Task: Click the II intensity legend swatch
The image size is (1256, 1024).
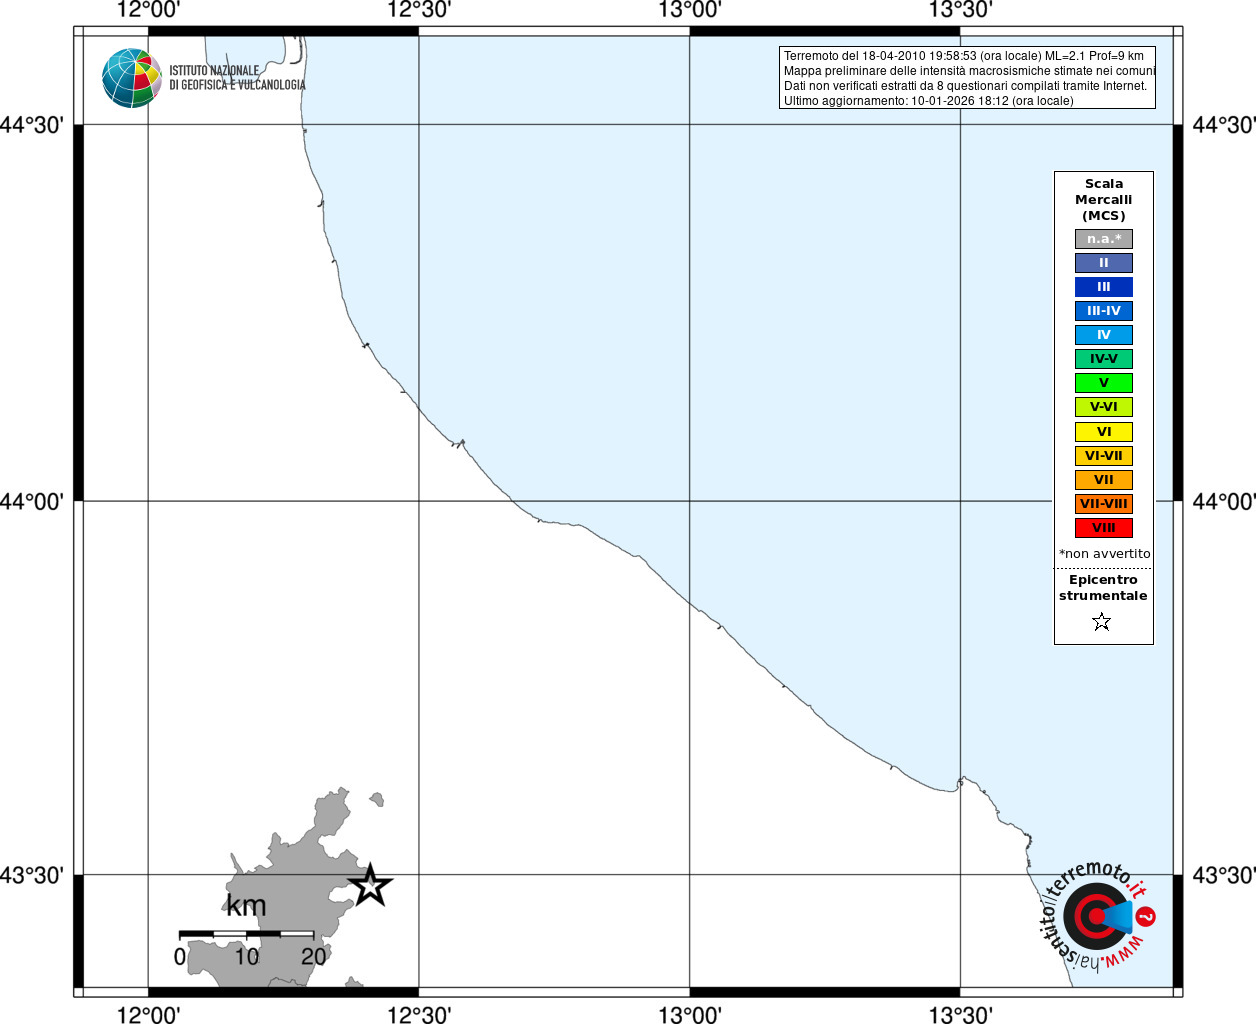Action: [1104, 263]
